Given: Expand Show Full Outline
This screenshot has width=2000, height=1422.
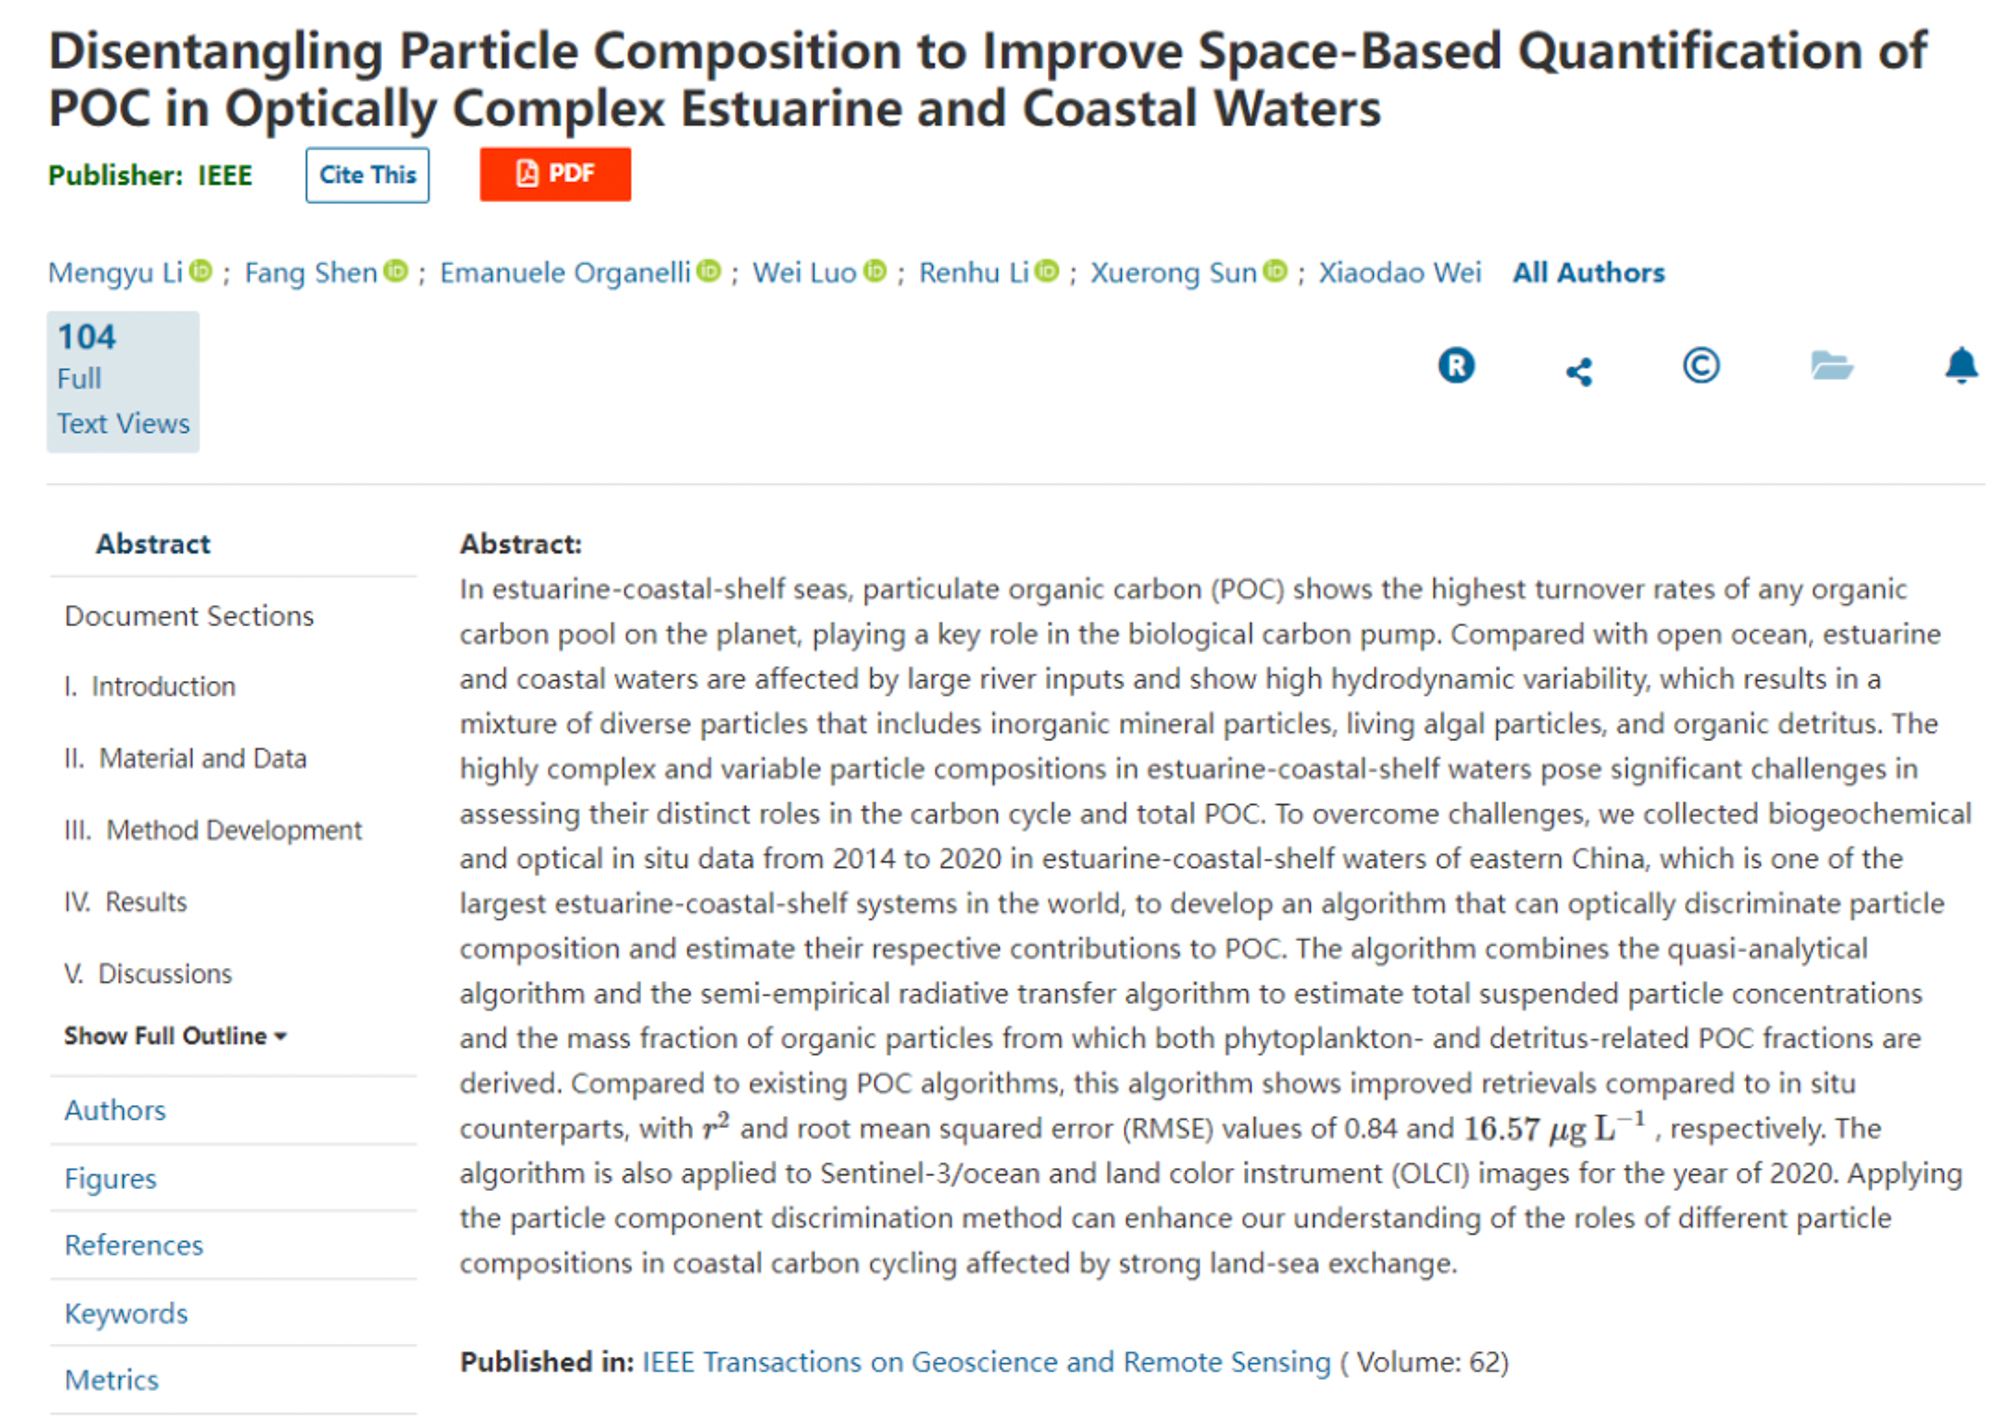Looking at the screenshot, I should tap(175, 1036).
